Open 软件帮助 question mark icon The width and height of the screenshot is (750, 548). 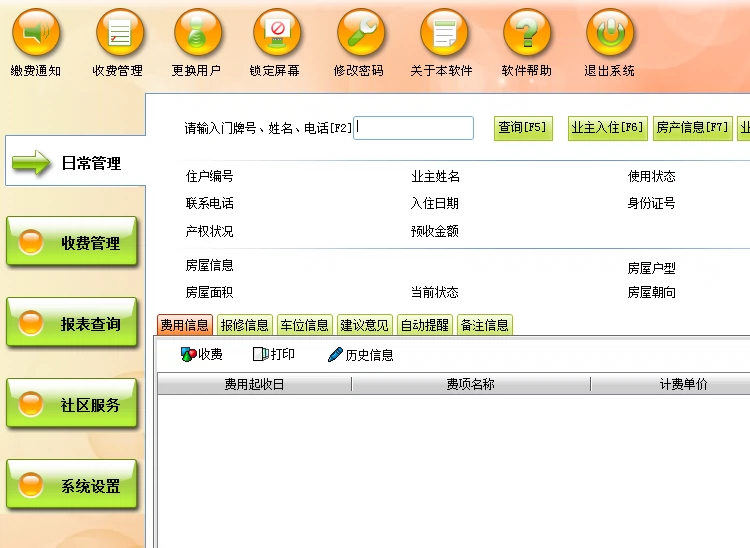pyautogui.click(x=527, y=33)
